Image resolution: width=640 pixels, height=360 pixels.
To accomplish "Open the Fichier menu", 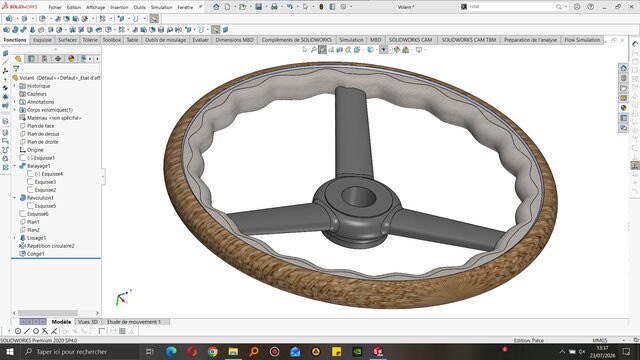I will (55, 7).
